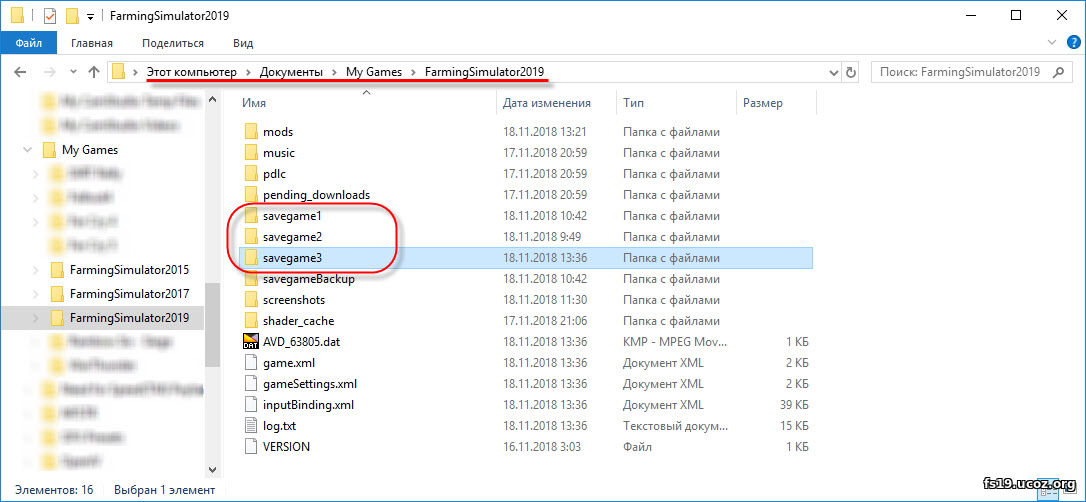Click VERSION date 16.11.2018 3:03
Screen dimensions: 1086x502
point(542,447)
